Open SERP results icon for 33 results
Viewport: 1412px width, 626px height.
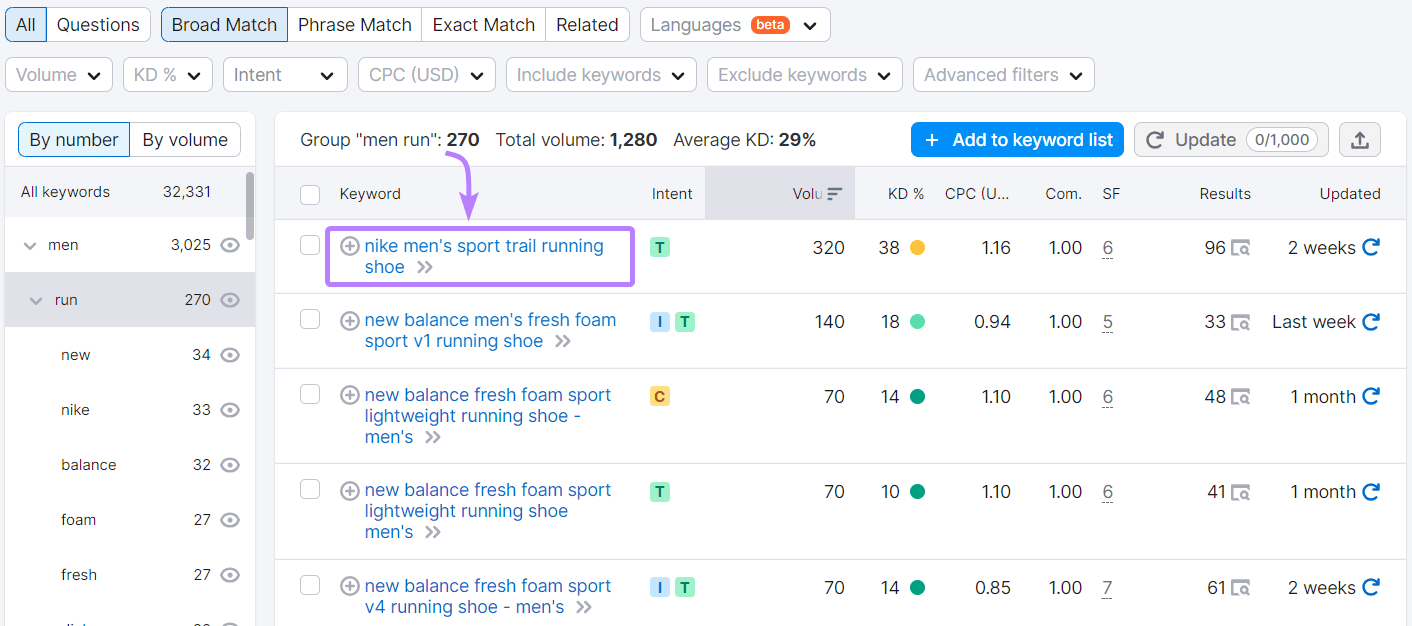1240,322
